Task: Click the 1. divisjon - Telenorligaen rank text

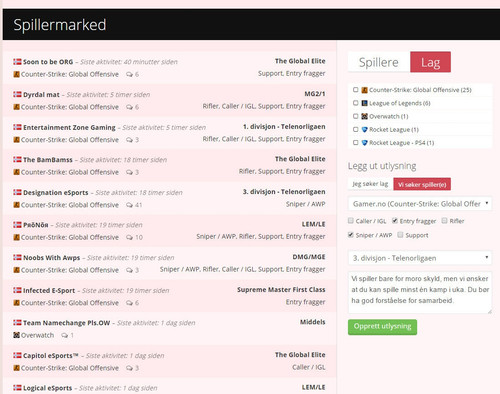Action: click(x=284, y=127)
